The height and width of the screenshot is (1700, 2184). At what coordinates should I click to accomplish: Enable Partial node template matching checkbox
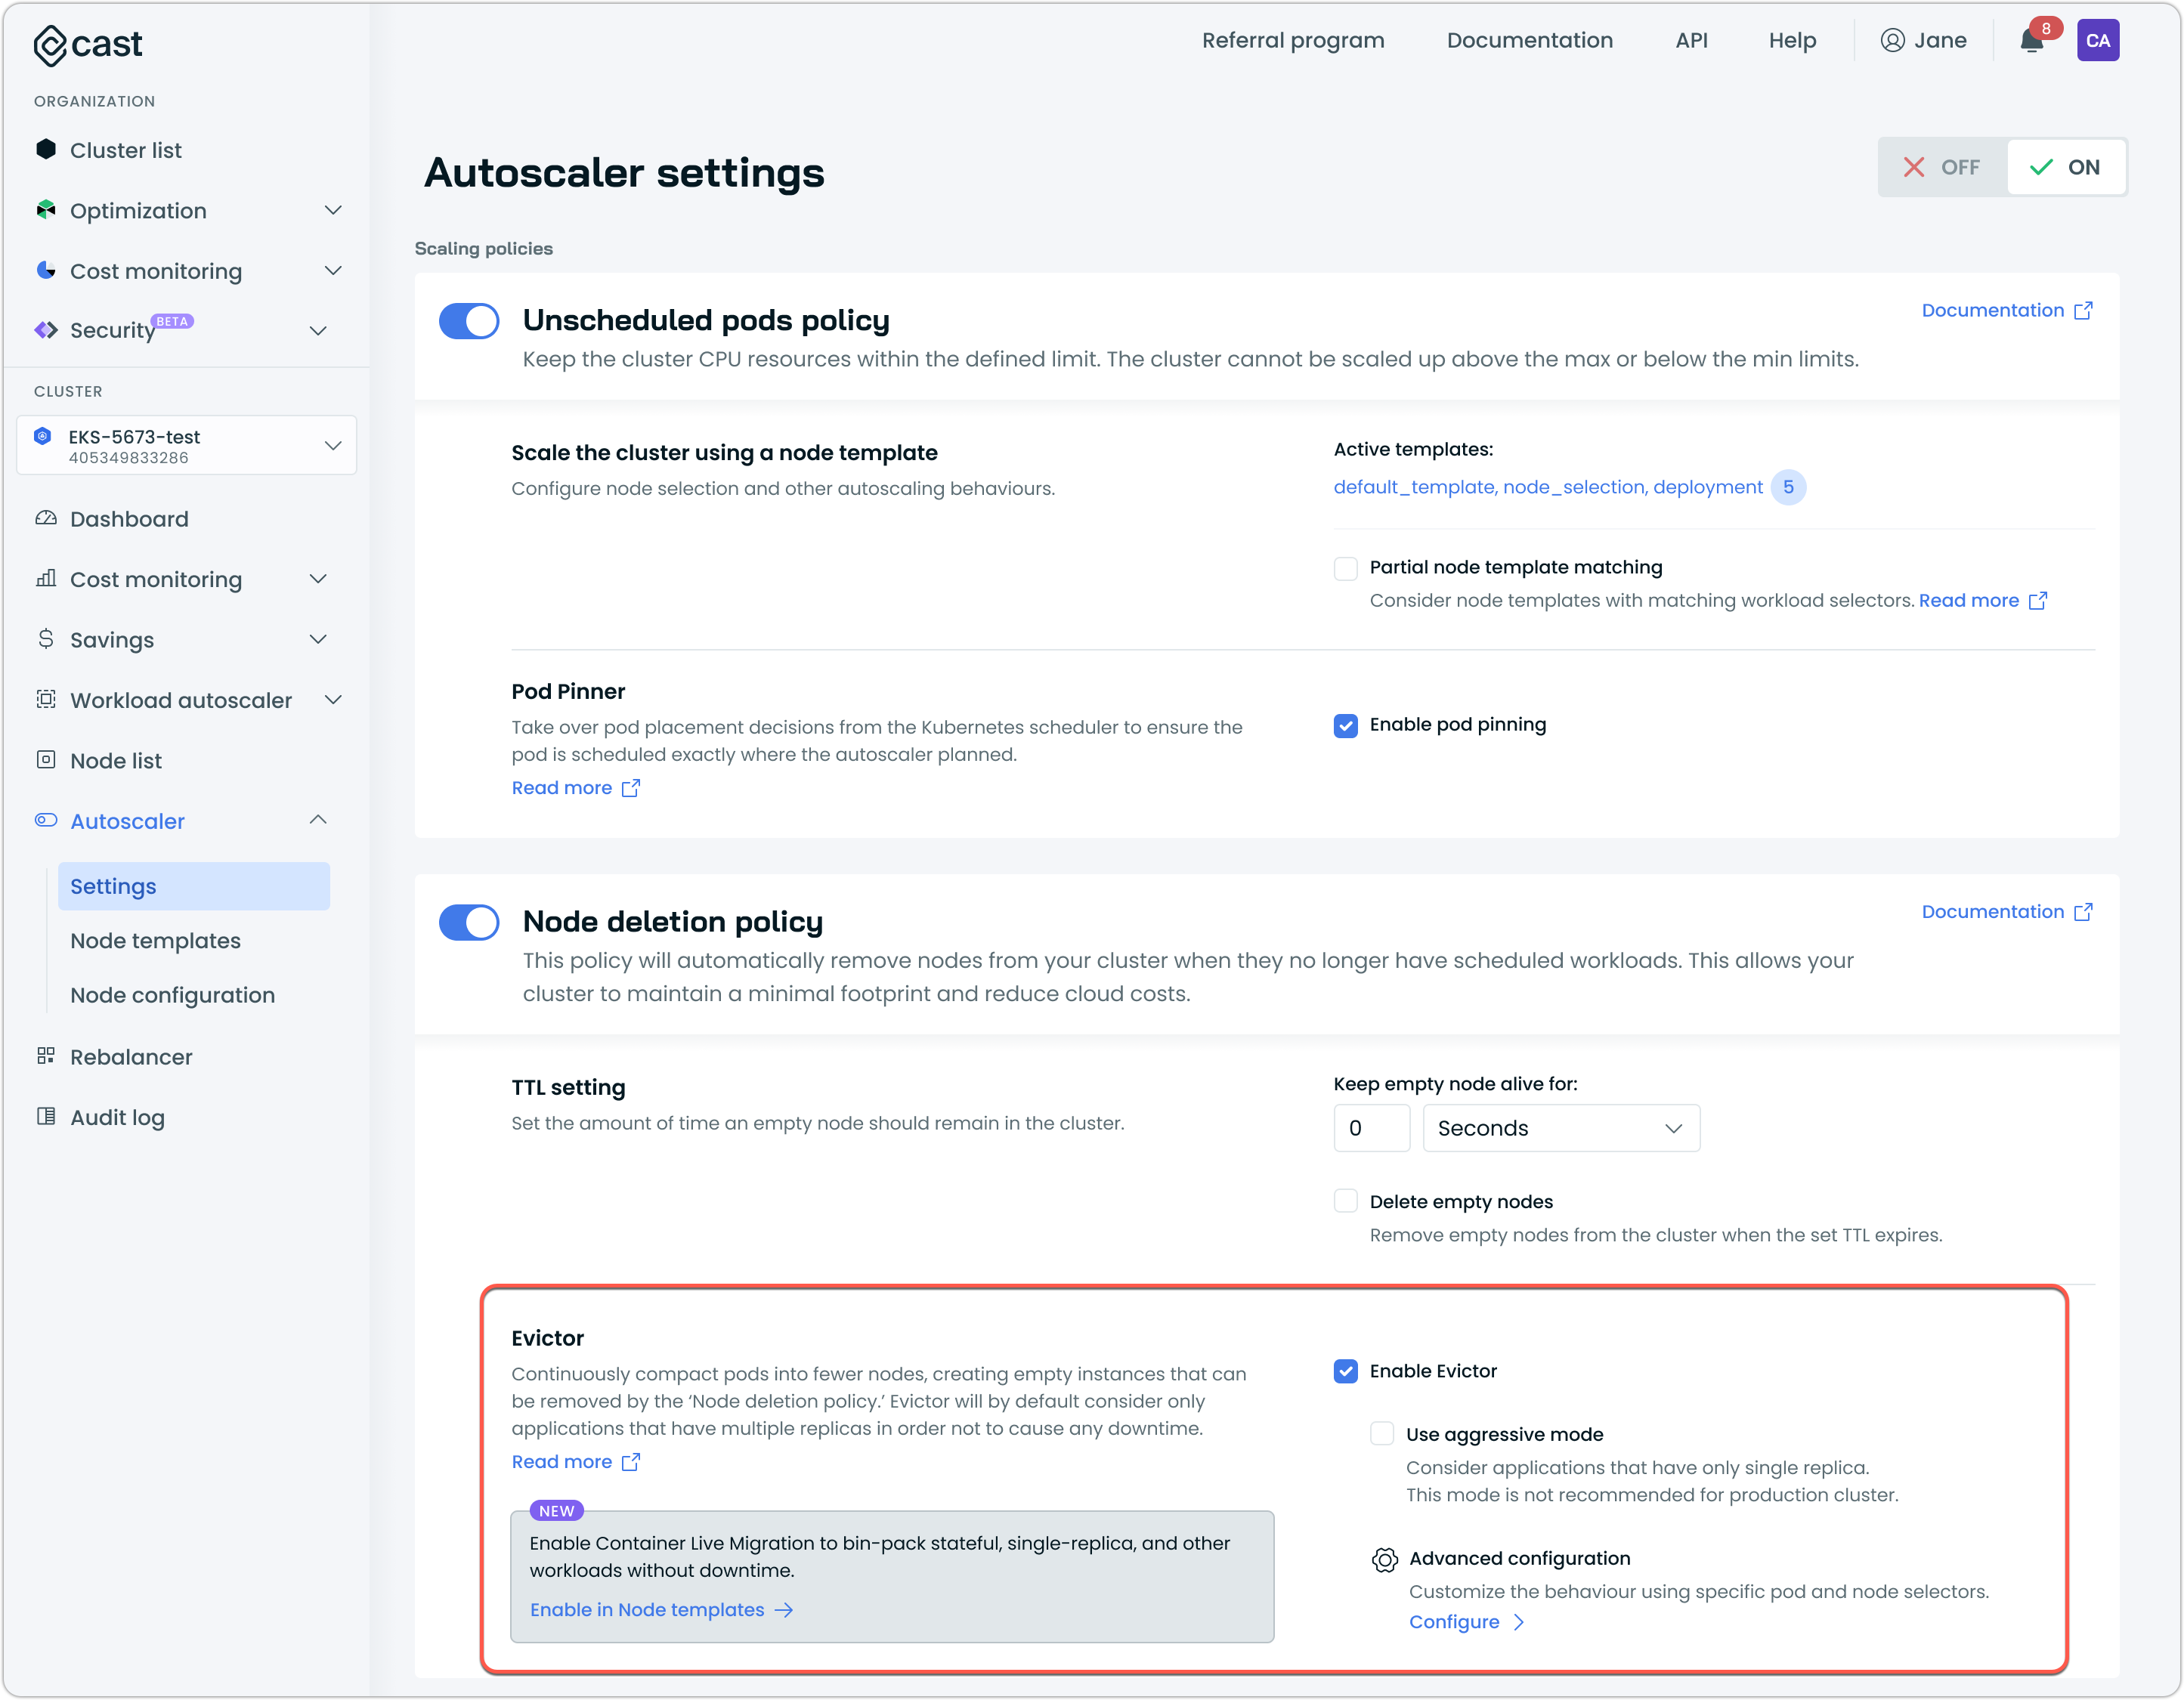tap(1345, 568)
